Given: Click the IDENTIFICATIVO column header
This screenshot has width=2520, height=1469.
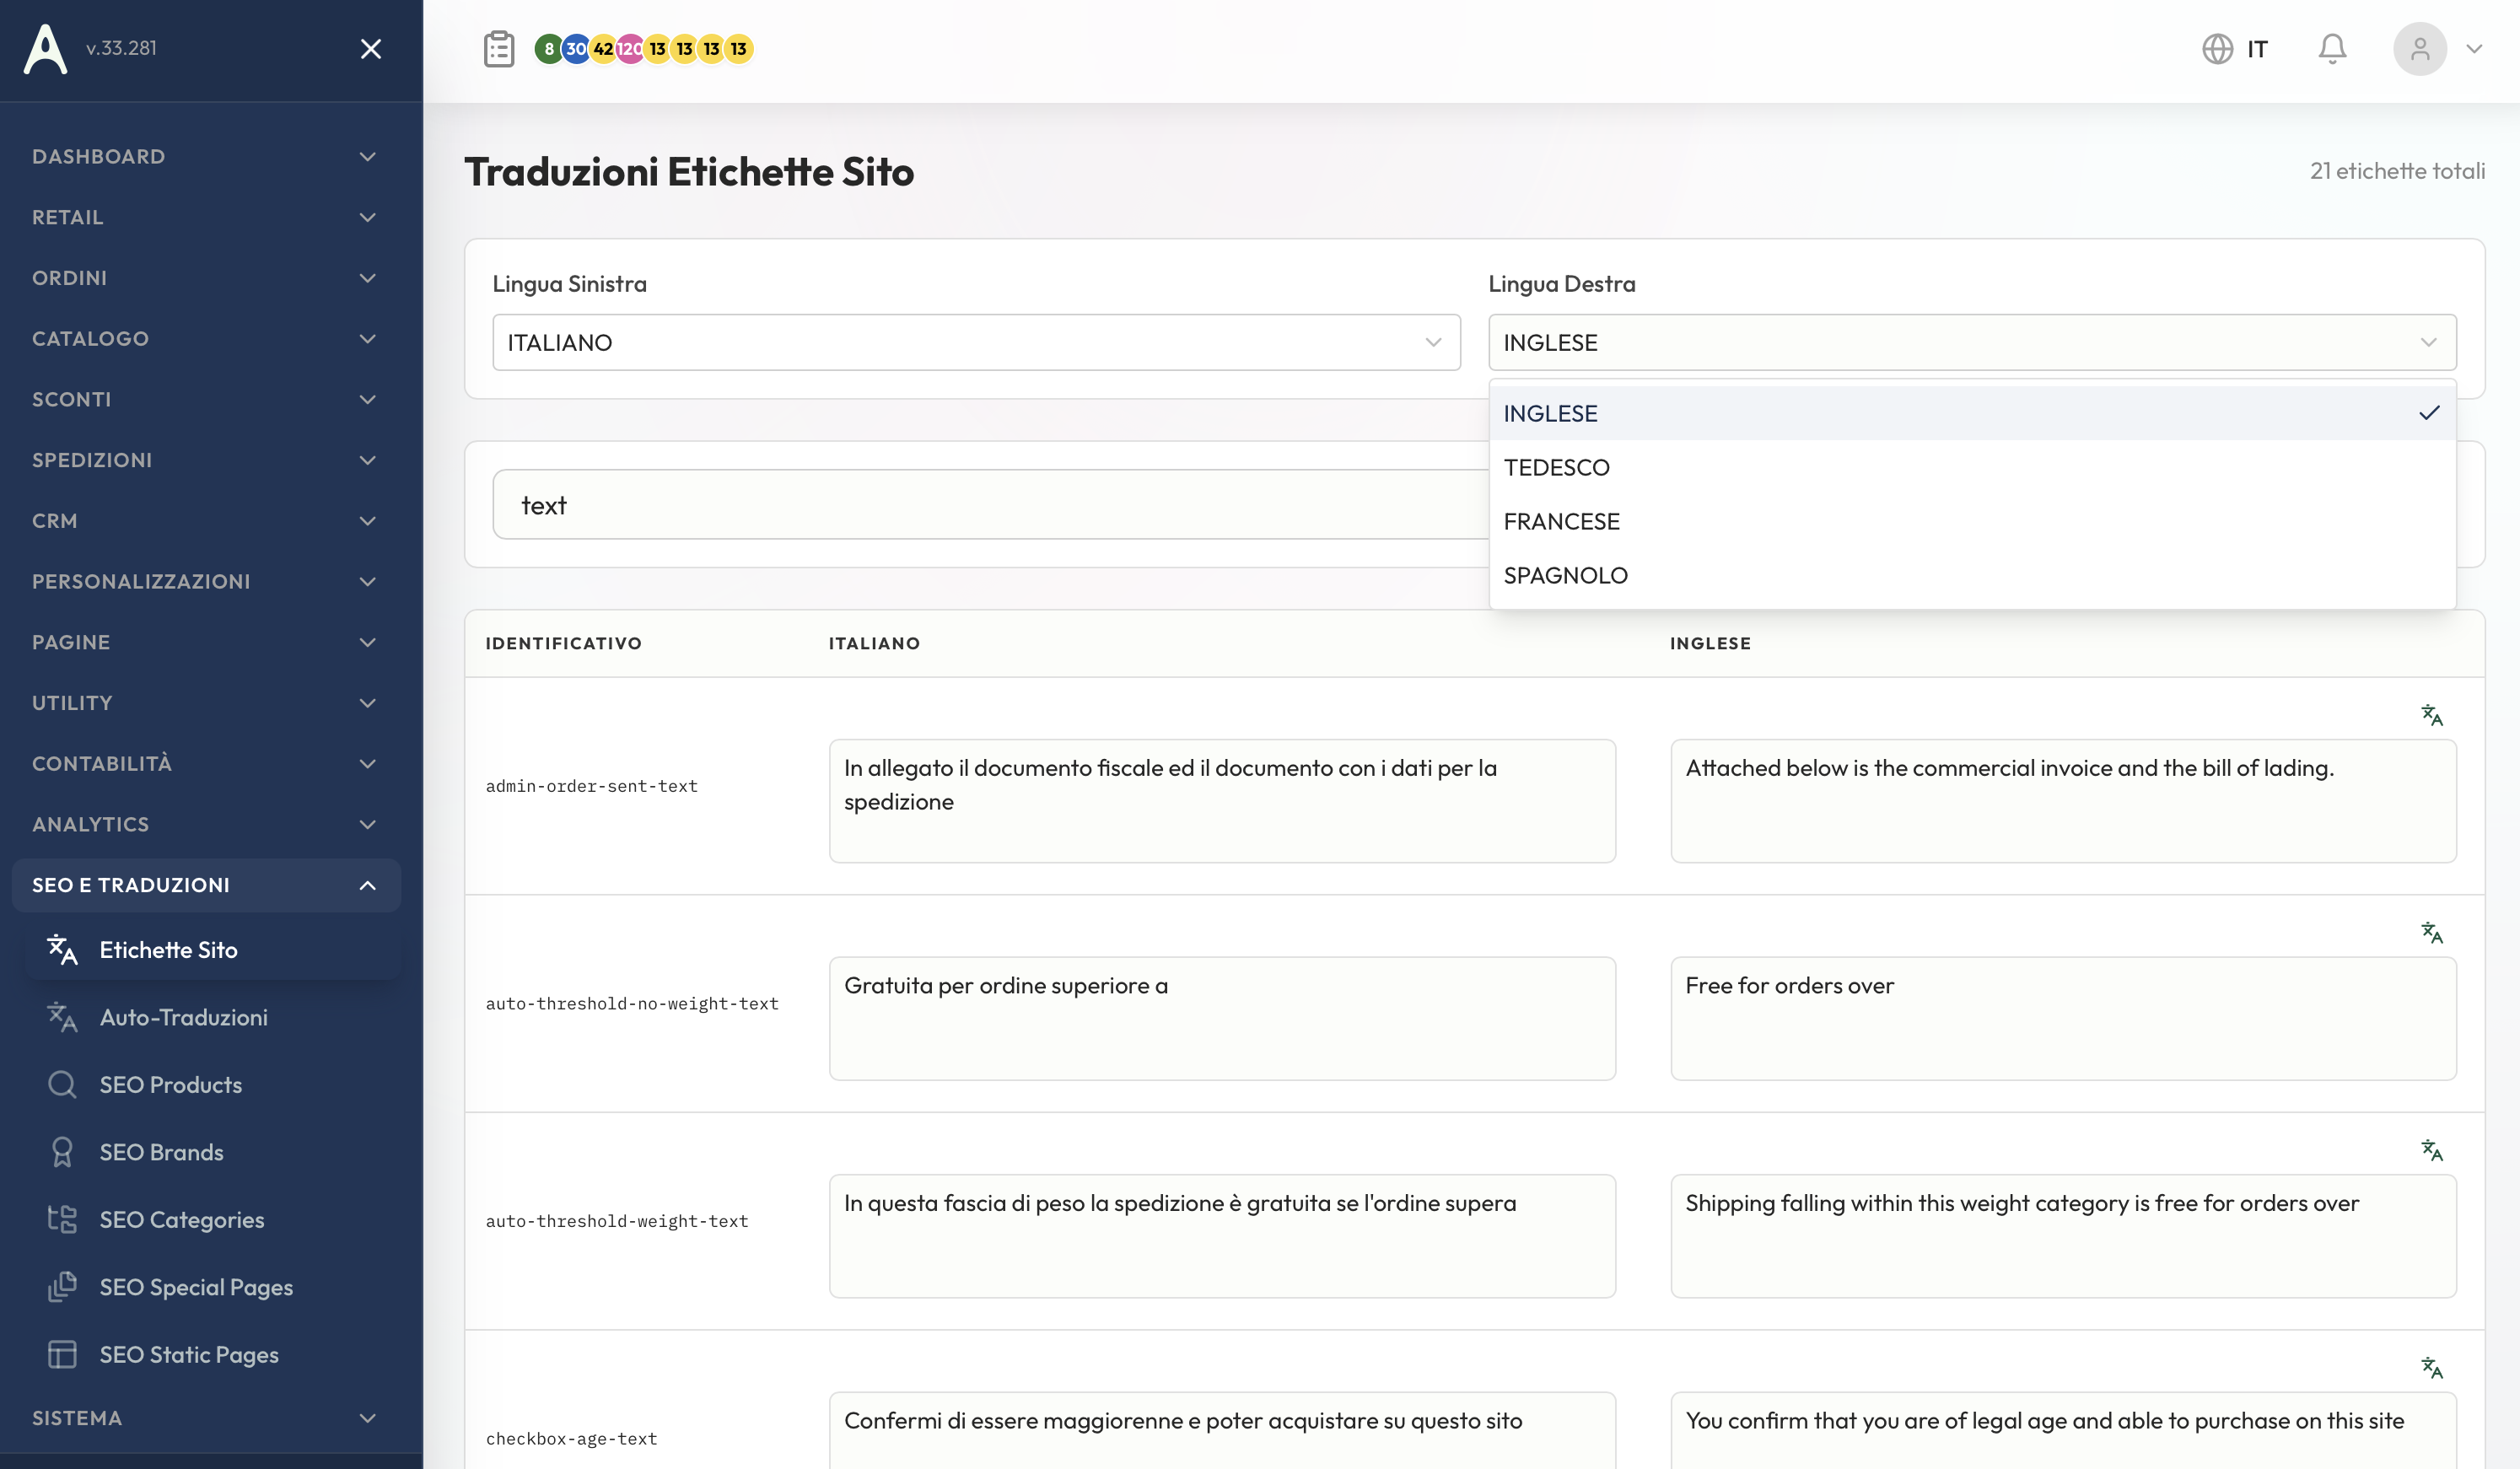Looking at the screenshot, I should tap(563, 643).
